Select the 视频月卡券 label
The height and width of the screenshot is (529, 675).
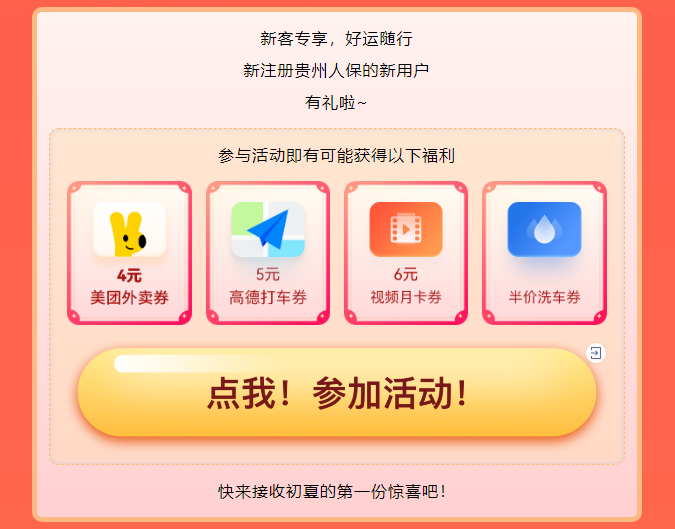tap(406, 297)
